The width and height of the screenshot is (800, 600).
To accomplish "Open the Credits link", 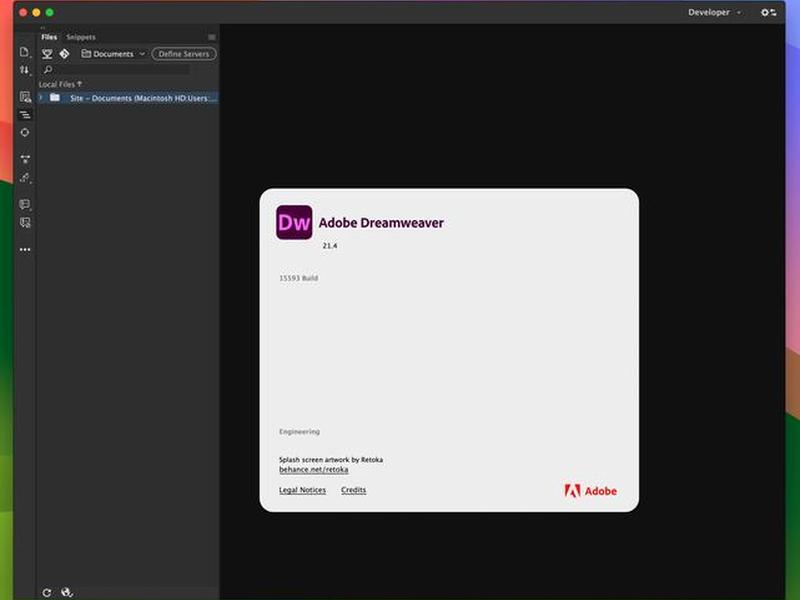I will tap(354, 490).
